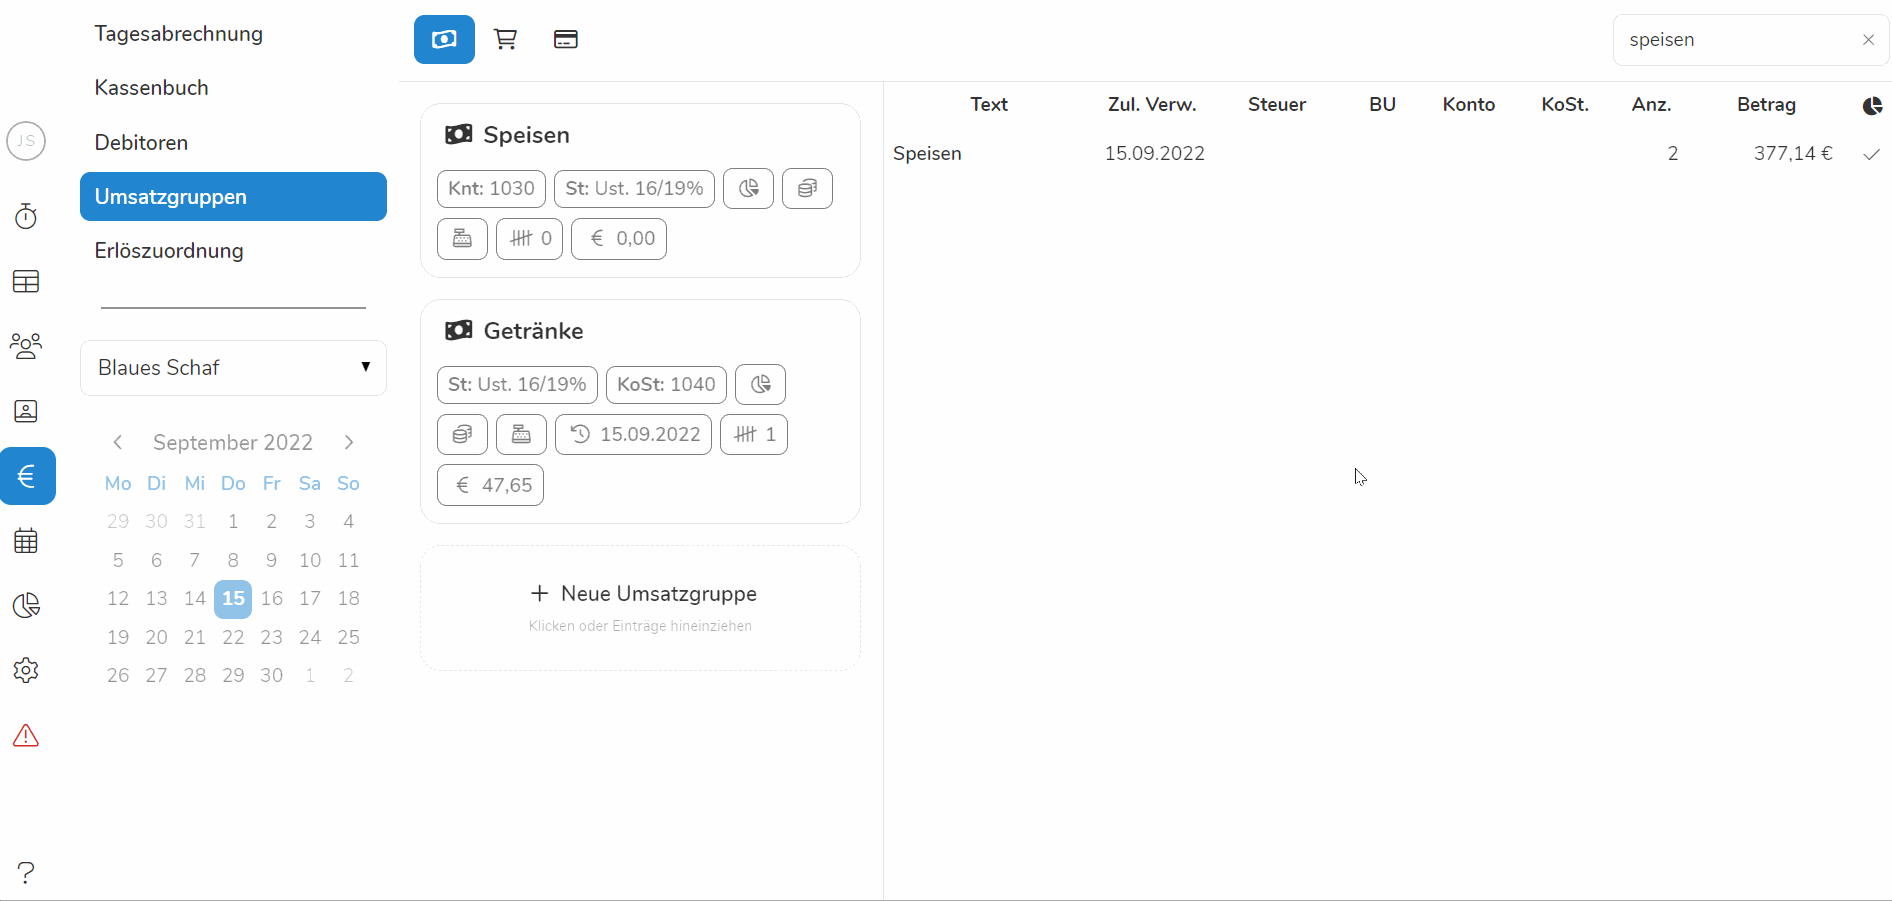Select Kassenbuch in the side menu

coord(151,88)
